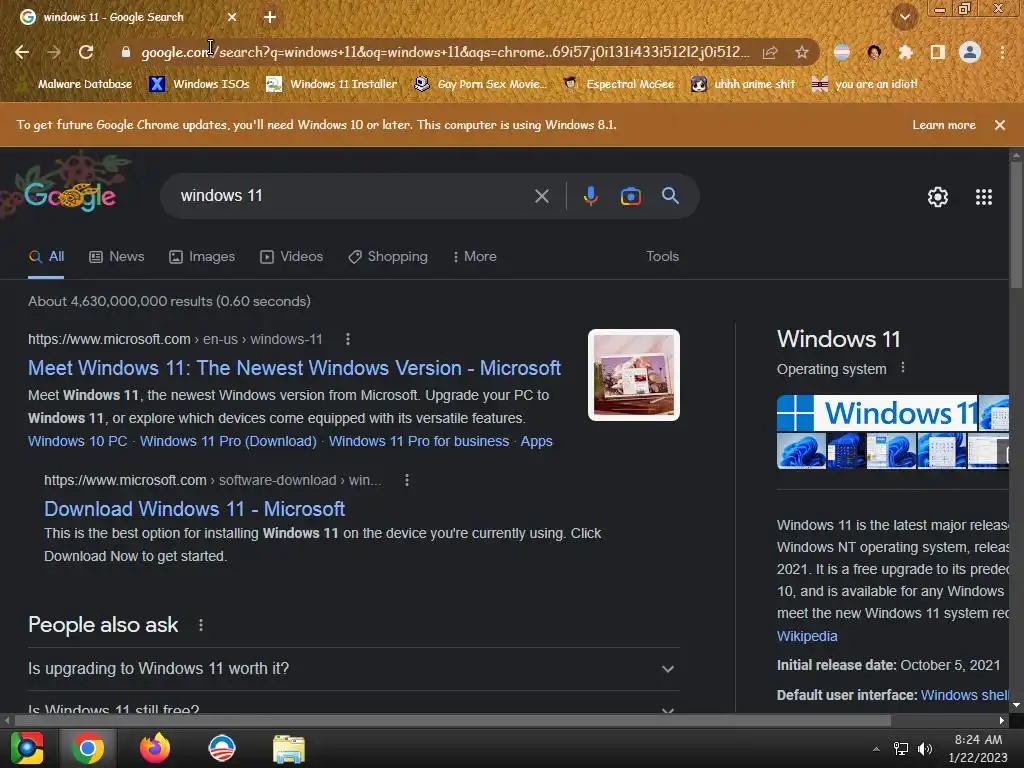Open the Google apps grid

click(x=984, y=197)
